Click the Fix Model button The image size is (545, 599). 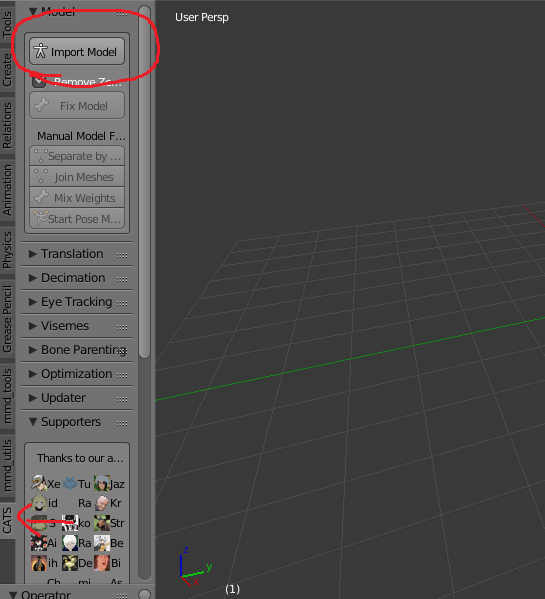77,105
